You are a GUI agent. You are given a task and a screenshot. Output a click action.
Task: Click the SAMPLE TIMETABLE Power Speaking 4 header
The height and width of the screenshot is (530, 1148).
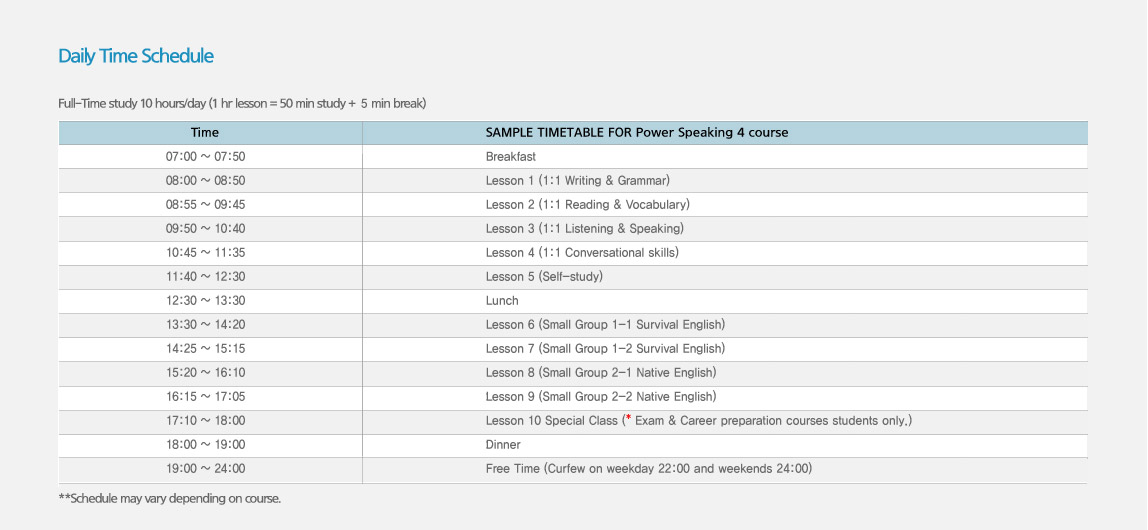coord(636,132)
